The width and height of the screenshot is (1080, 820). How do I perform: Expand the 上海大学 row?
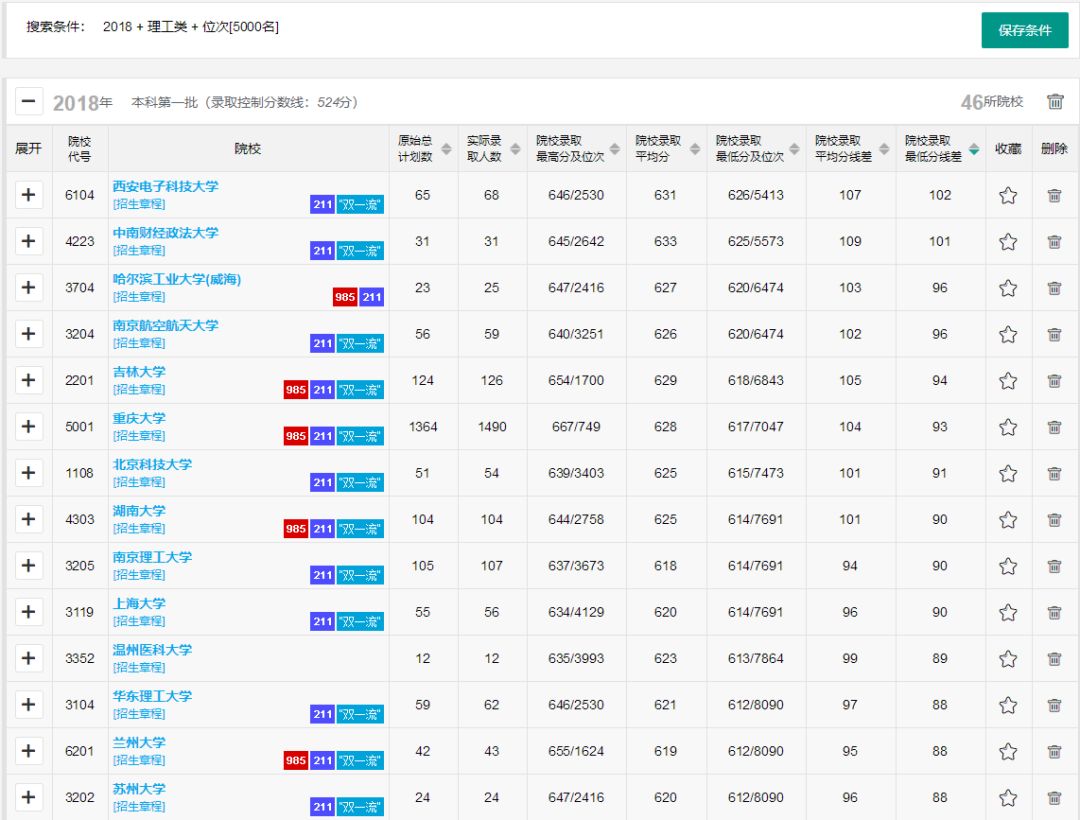click(x=28, y=612)
